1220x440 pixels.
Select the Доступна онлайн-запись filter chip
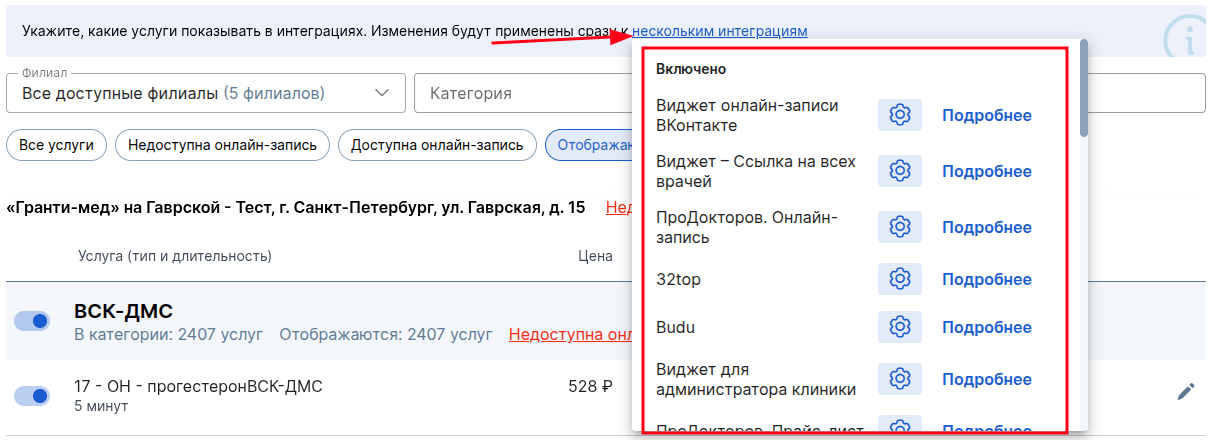tap(437, 145)
